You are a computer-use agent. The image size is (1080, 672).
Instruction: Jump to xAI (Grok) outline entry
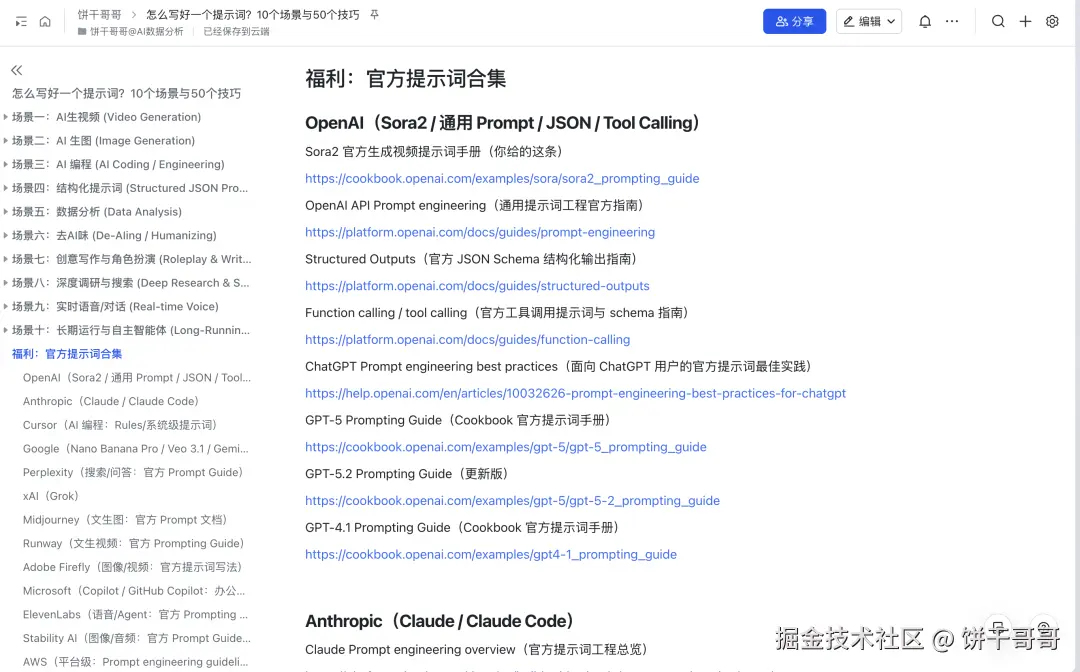pos(51,496)
